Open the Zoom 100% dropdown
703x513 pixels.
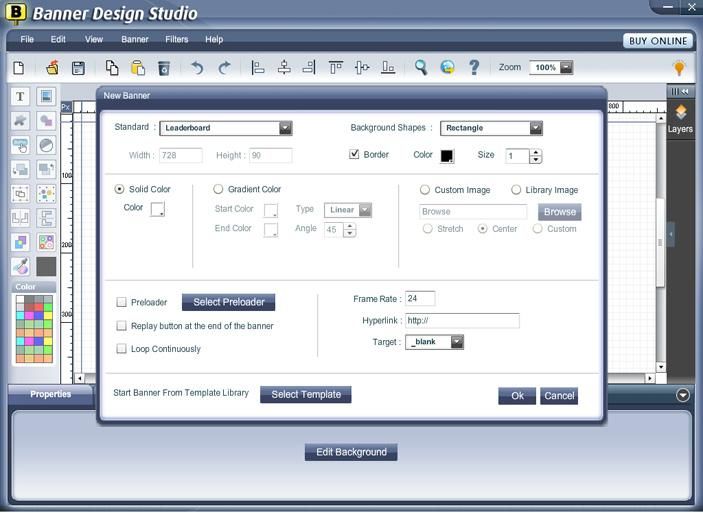tap(551, 68)
